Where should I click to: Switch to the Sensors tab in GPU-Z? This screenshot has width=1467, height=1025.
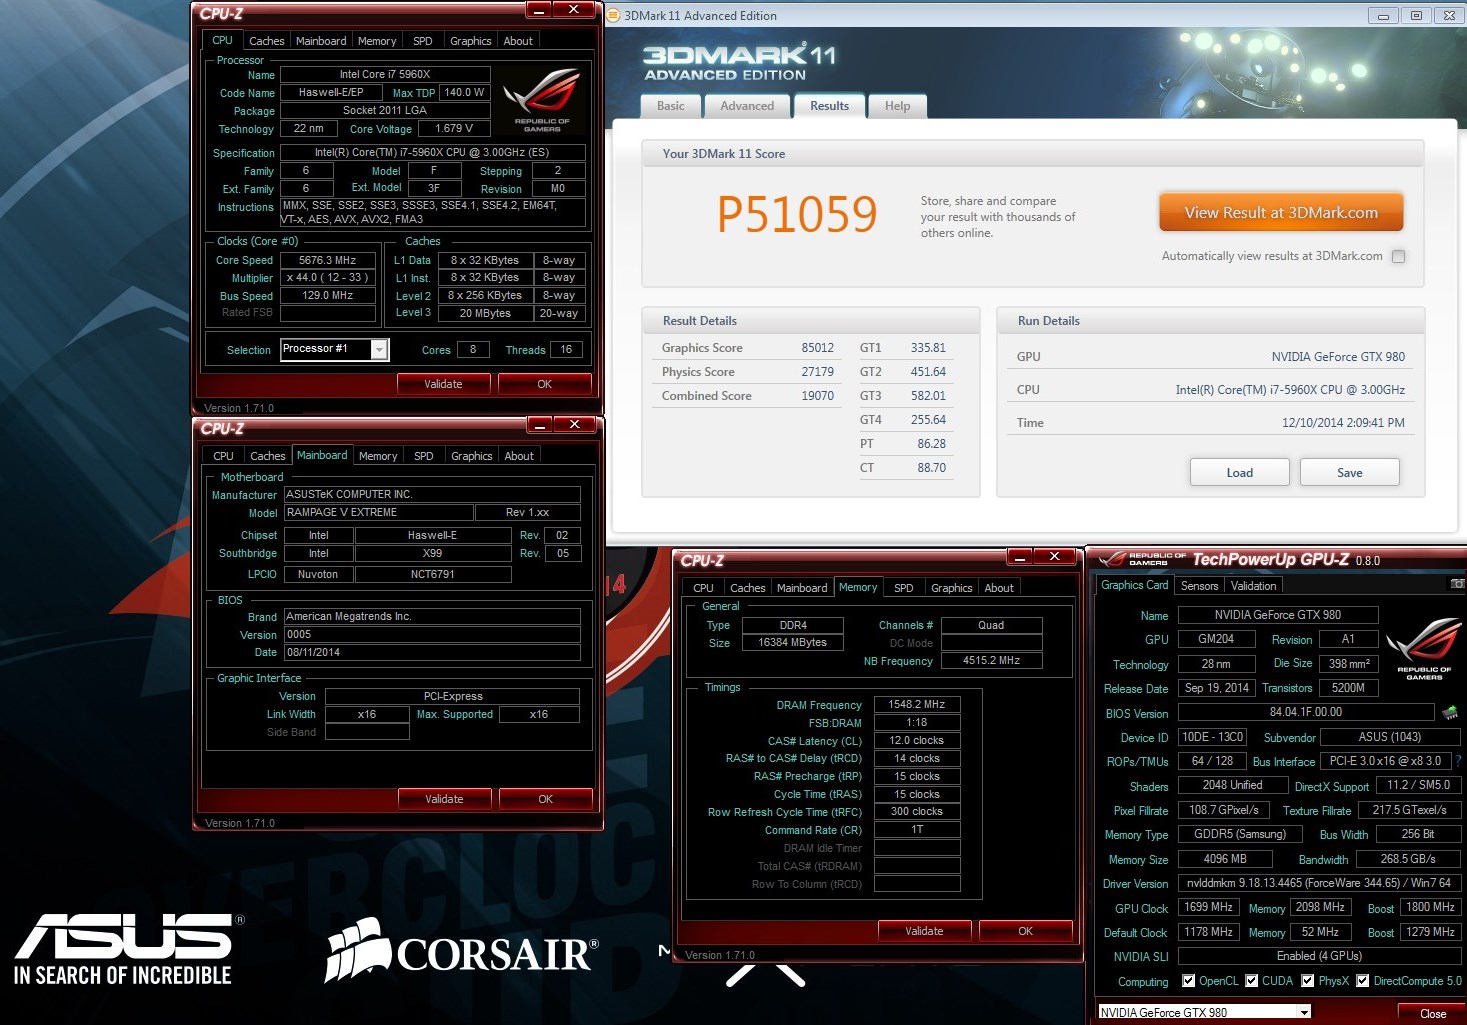[x=1199, y=586]
